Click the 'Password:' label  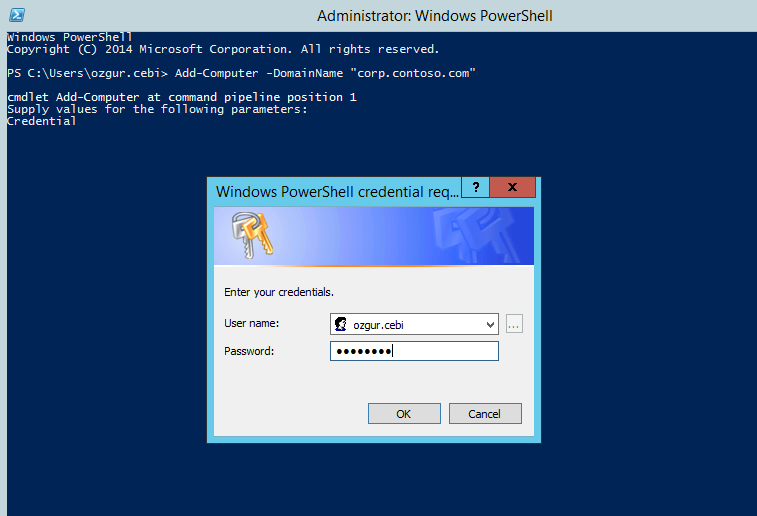click(249, 351)
